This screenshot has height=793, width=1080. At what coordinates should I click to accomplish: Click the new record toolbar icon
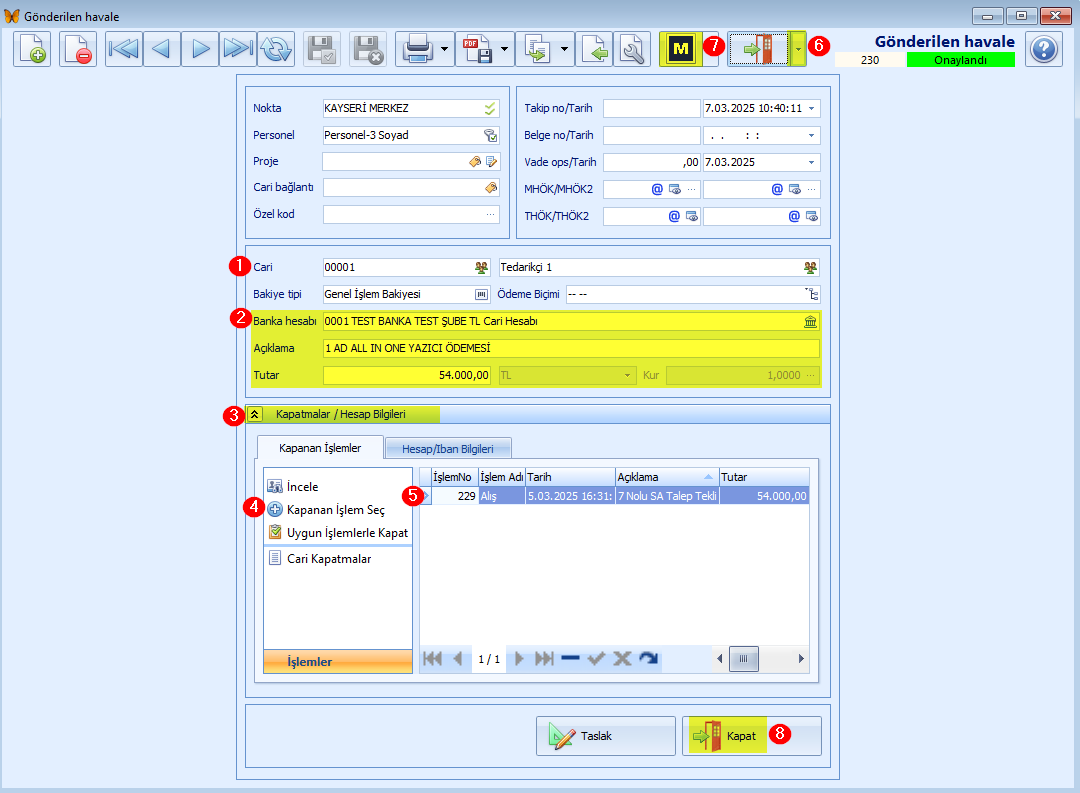[32, 49]
